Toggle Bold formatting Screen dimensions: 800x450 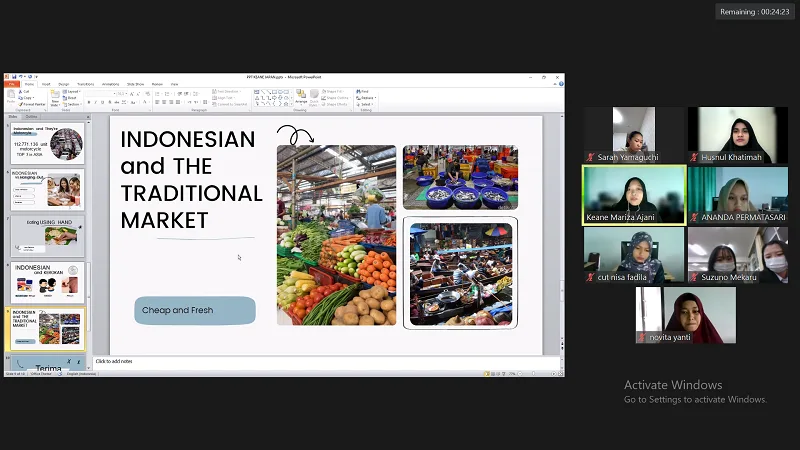click(x=89, y=103)
